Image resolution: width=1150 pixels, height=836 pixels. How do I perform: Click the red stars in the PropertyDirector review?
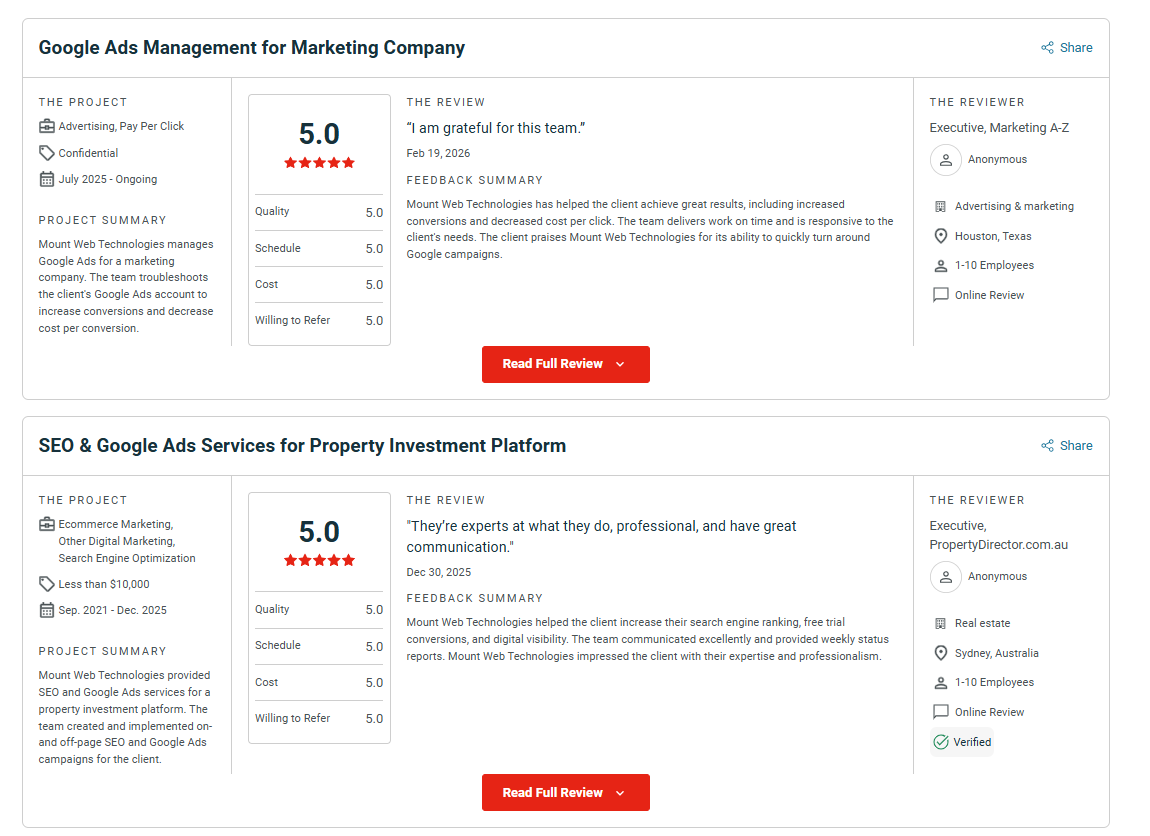click(319, 561)
